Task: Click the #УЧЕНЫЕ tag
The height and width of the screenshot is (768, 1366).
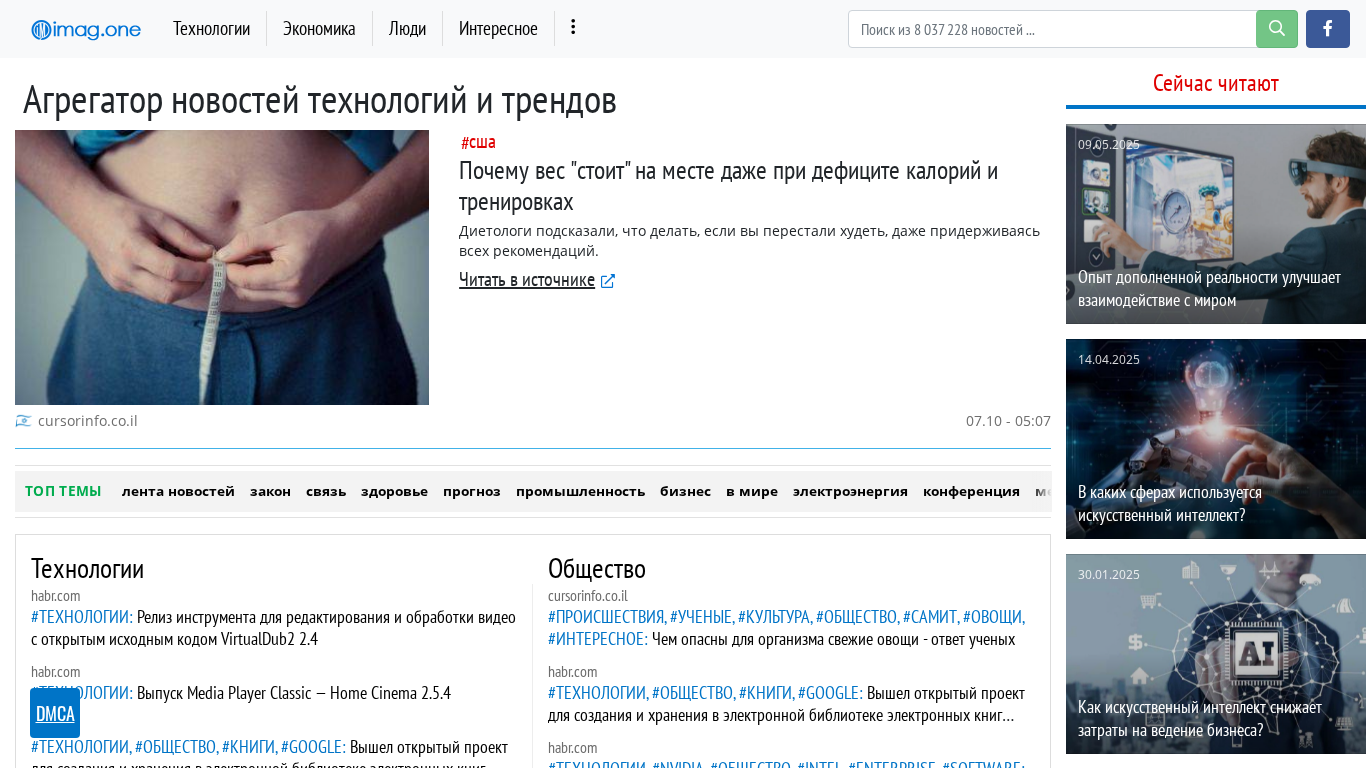Action: (702, 617)
